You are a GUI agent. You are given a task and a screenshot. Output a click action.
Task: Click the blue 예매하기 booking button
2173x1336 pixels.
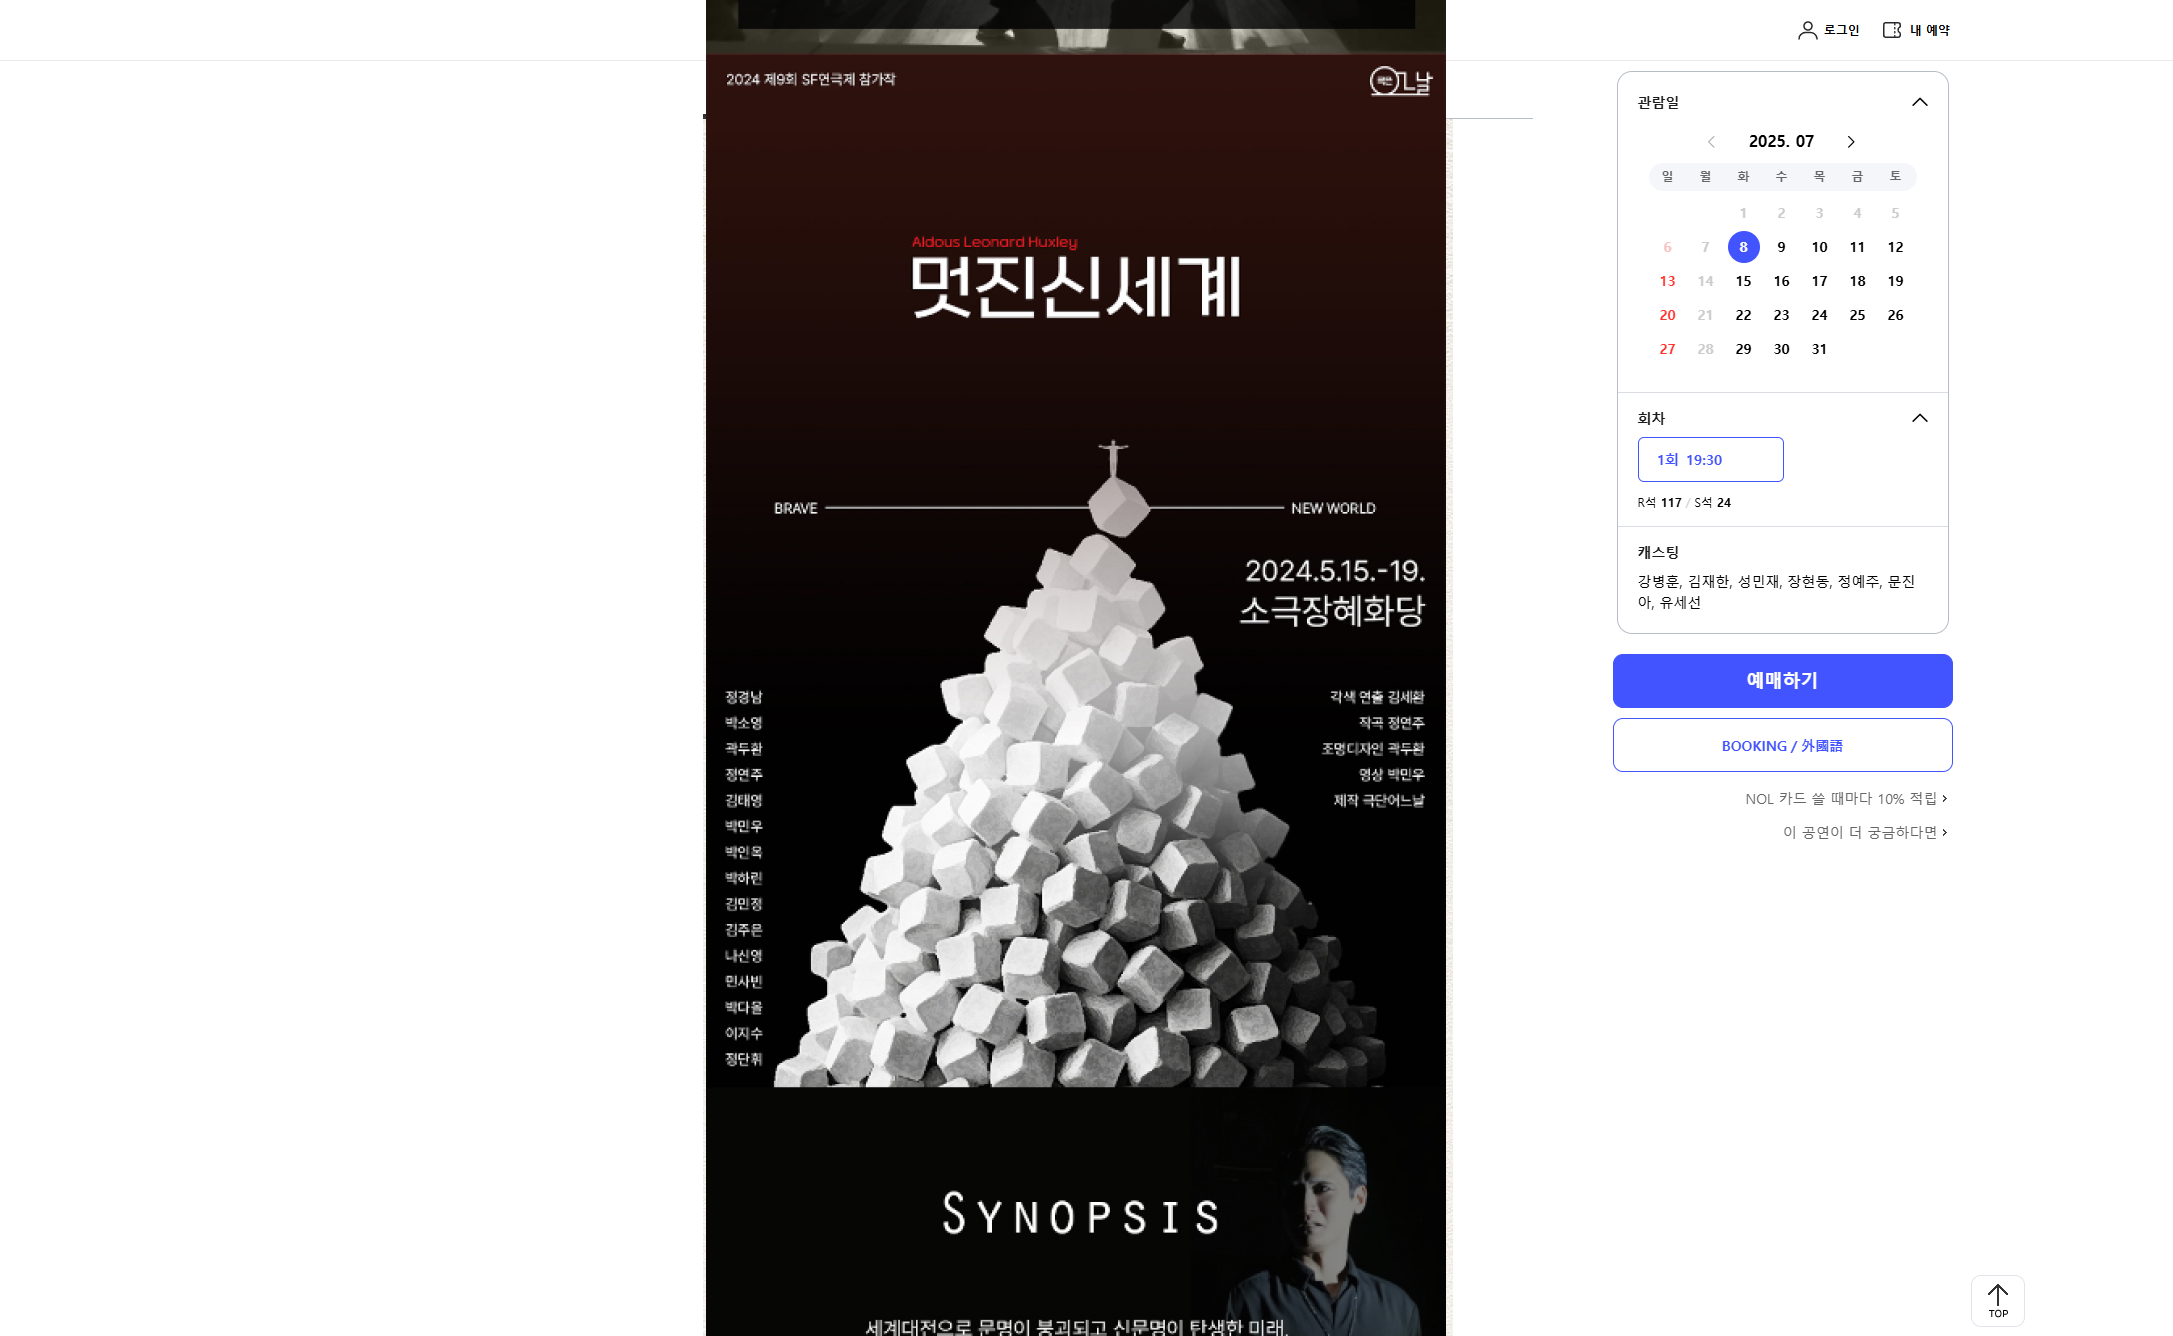pos(1782,681)
